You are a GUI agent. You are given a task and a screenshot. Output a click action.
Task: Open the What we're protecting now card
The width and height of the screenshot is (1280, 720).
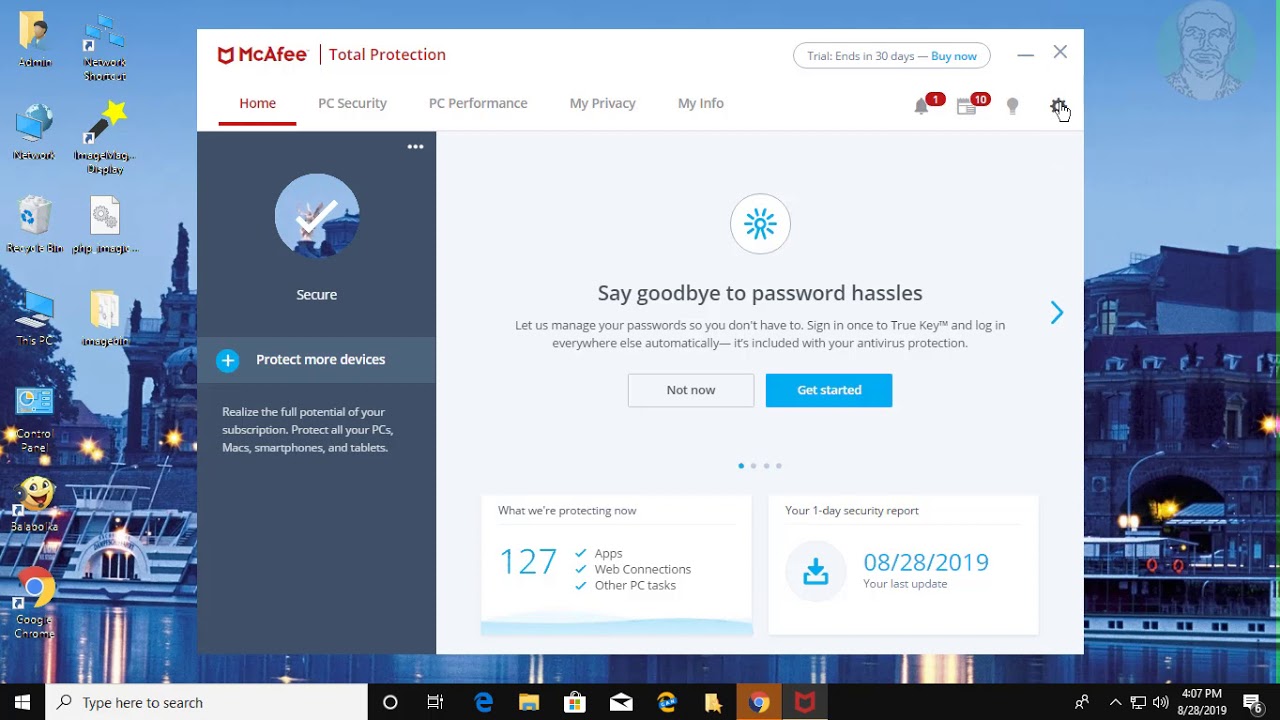click(x=616, y=565)
